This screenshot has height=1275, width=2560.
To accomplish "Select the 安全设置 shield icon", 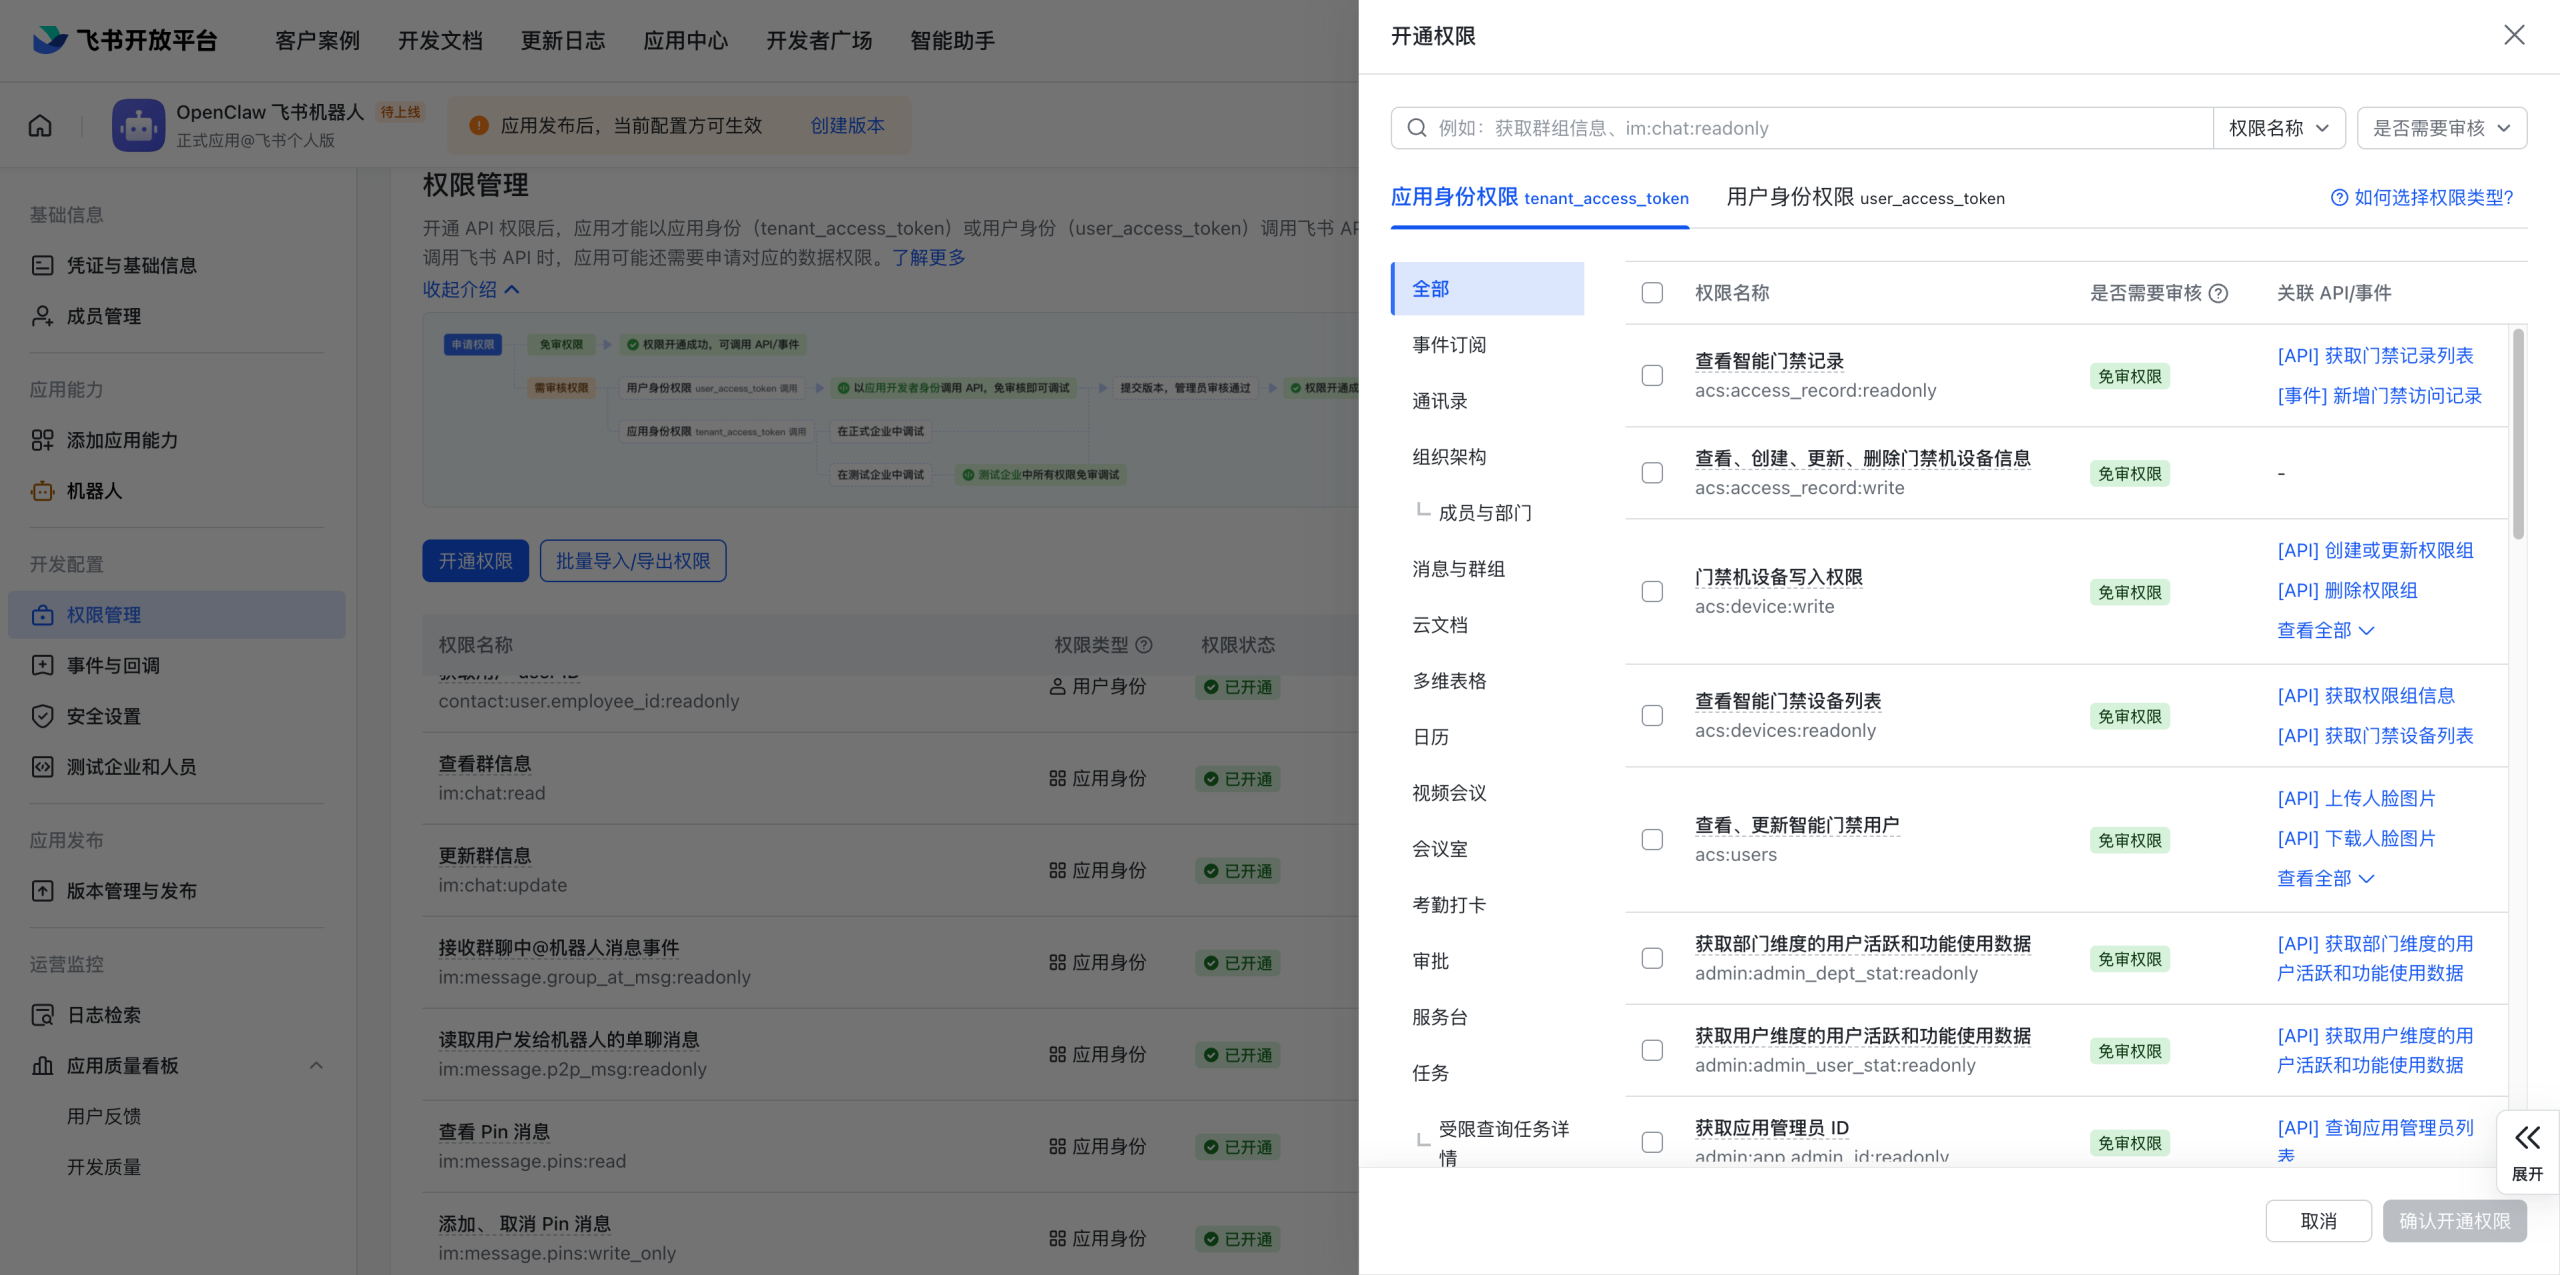I will [x=42, y=716].
